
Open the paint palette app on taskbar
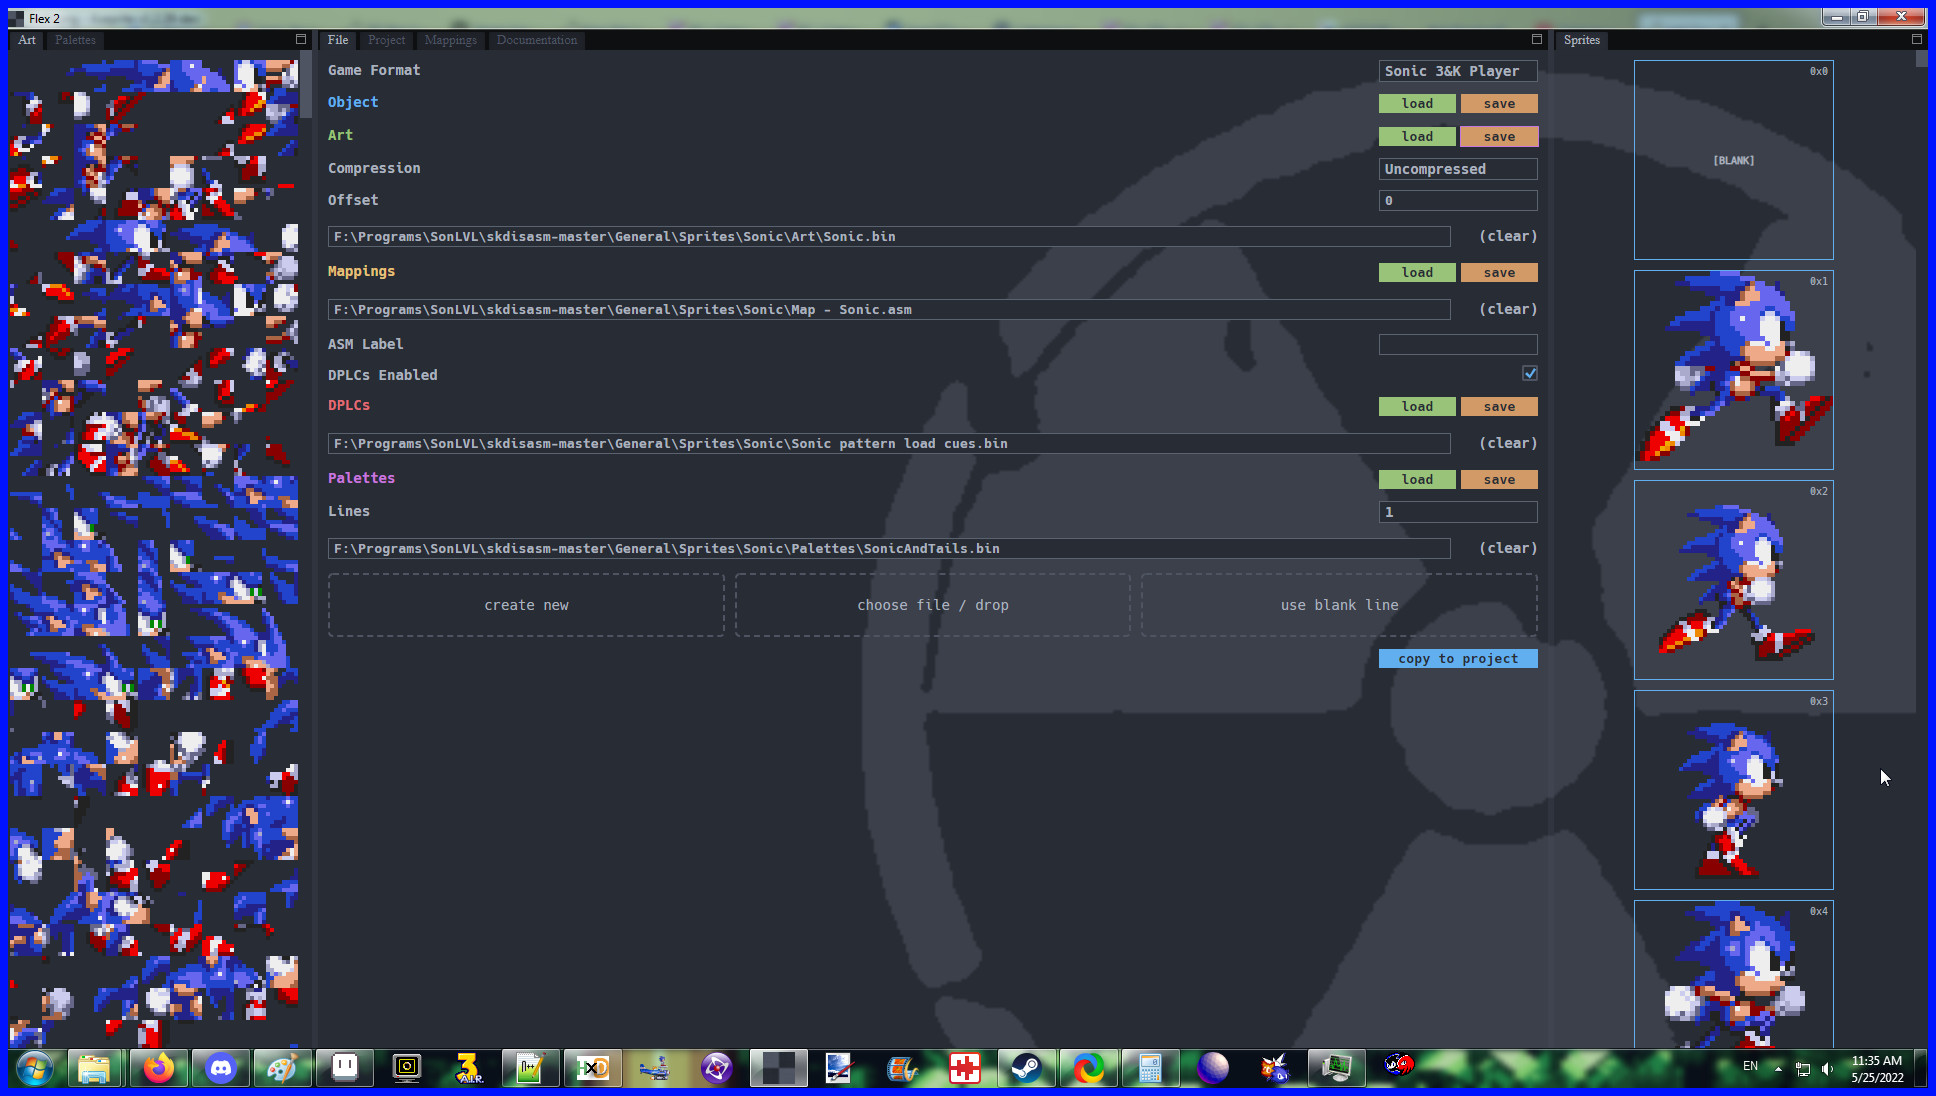click(x=282, y=1068)
